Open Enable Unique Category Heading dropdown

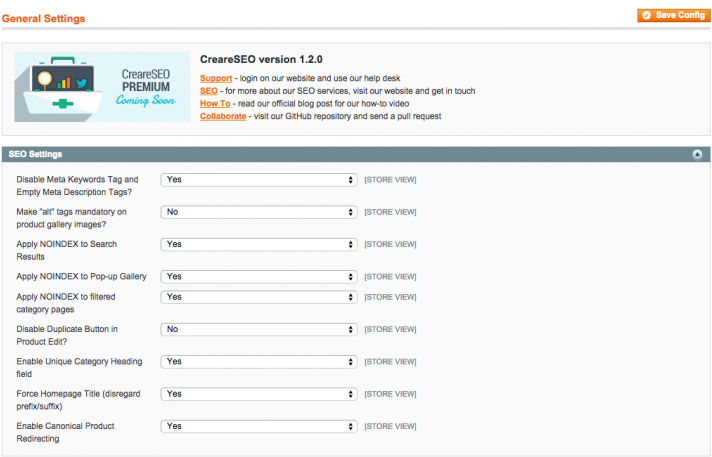259,361
